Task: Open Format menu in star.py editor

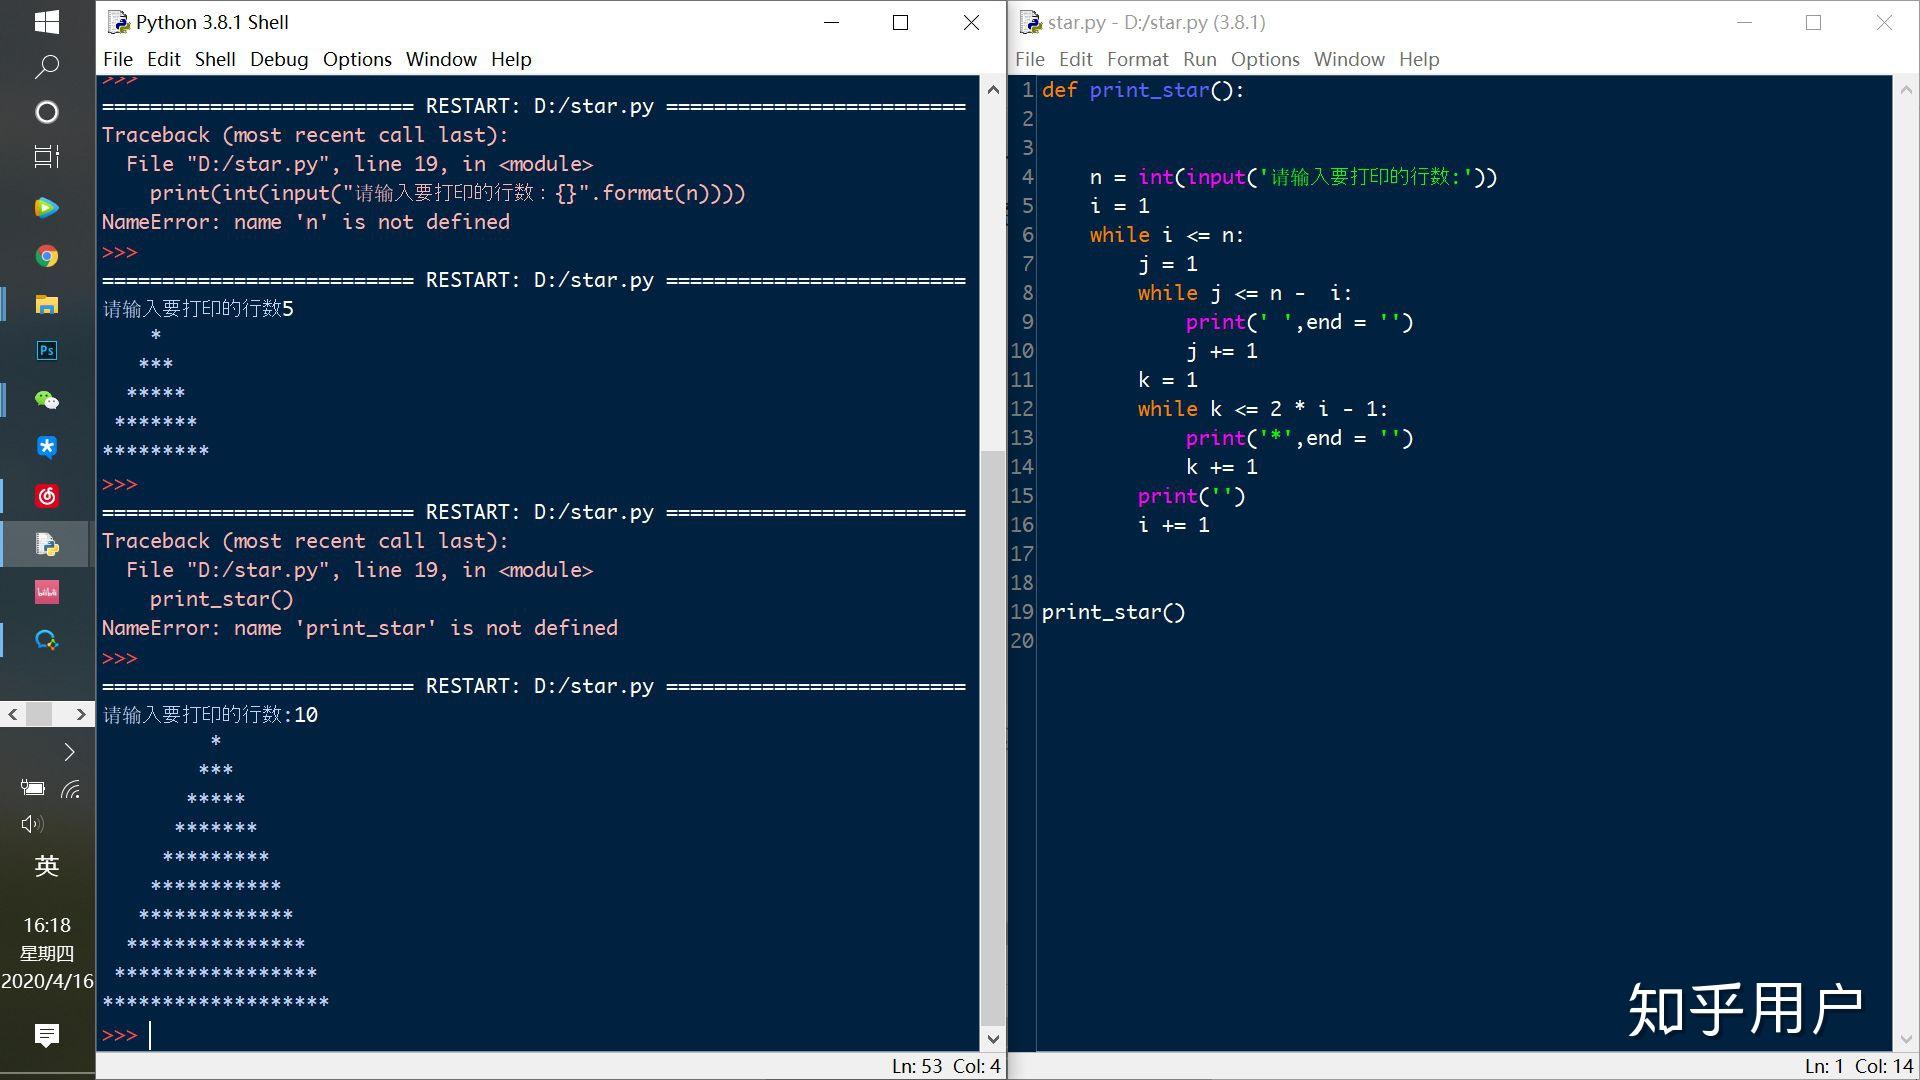Action: [1138, 59]
